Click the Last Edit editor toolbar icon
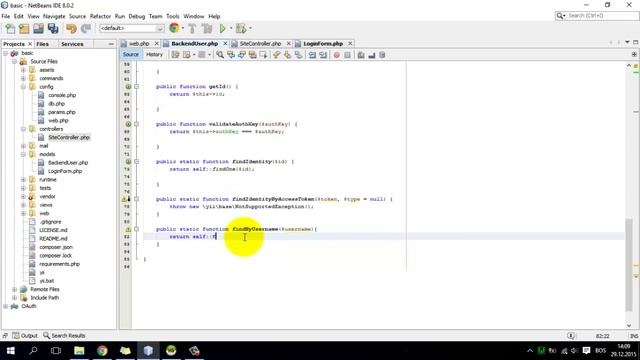 176,55
